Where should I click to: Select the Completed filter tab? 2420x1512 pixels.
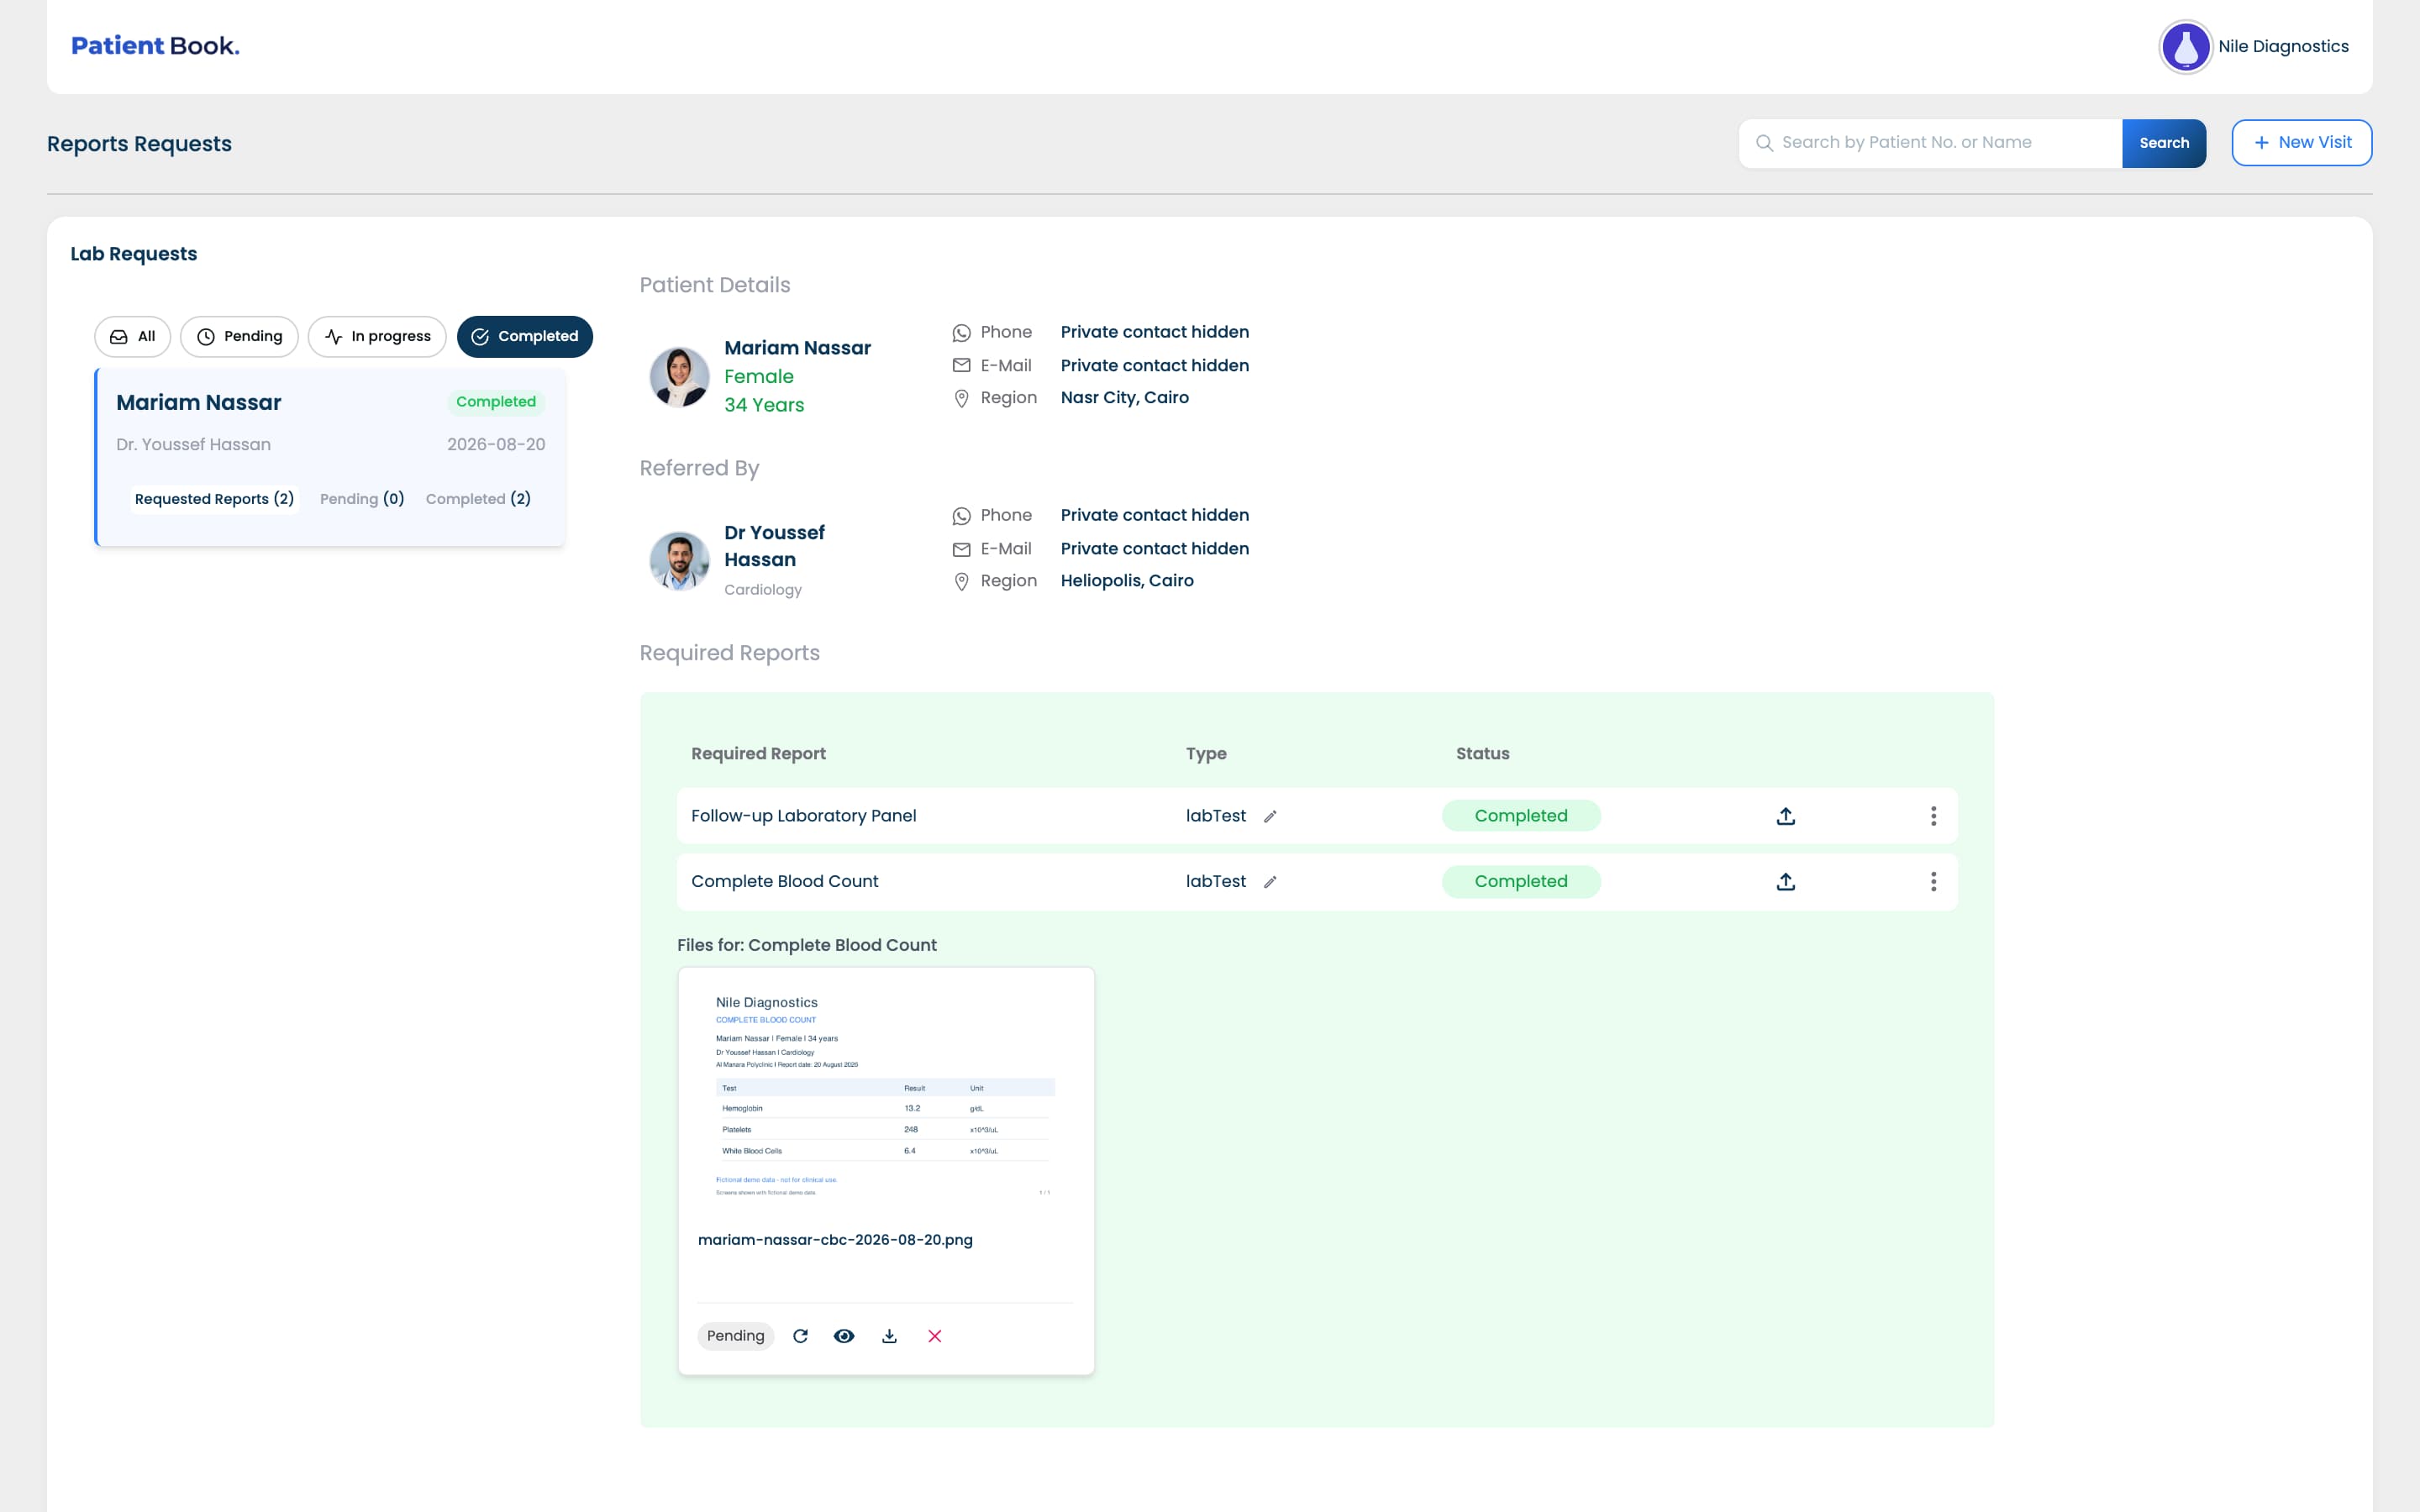[524, 336]
